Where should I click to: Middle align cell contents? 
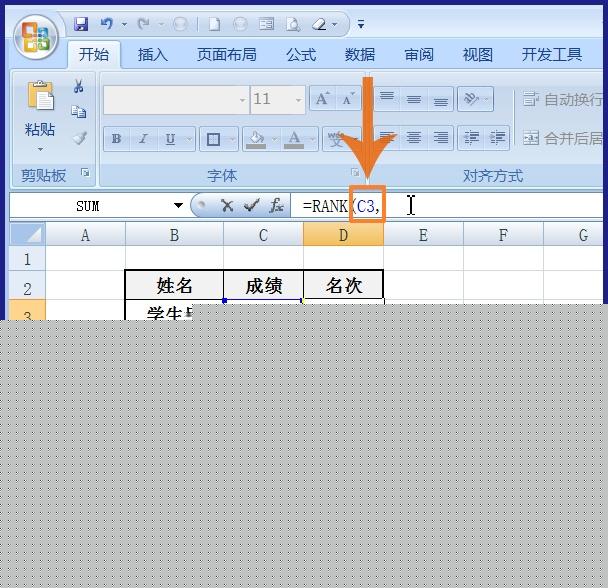(x=414, y=99)
